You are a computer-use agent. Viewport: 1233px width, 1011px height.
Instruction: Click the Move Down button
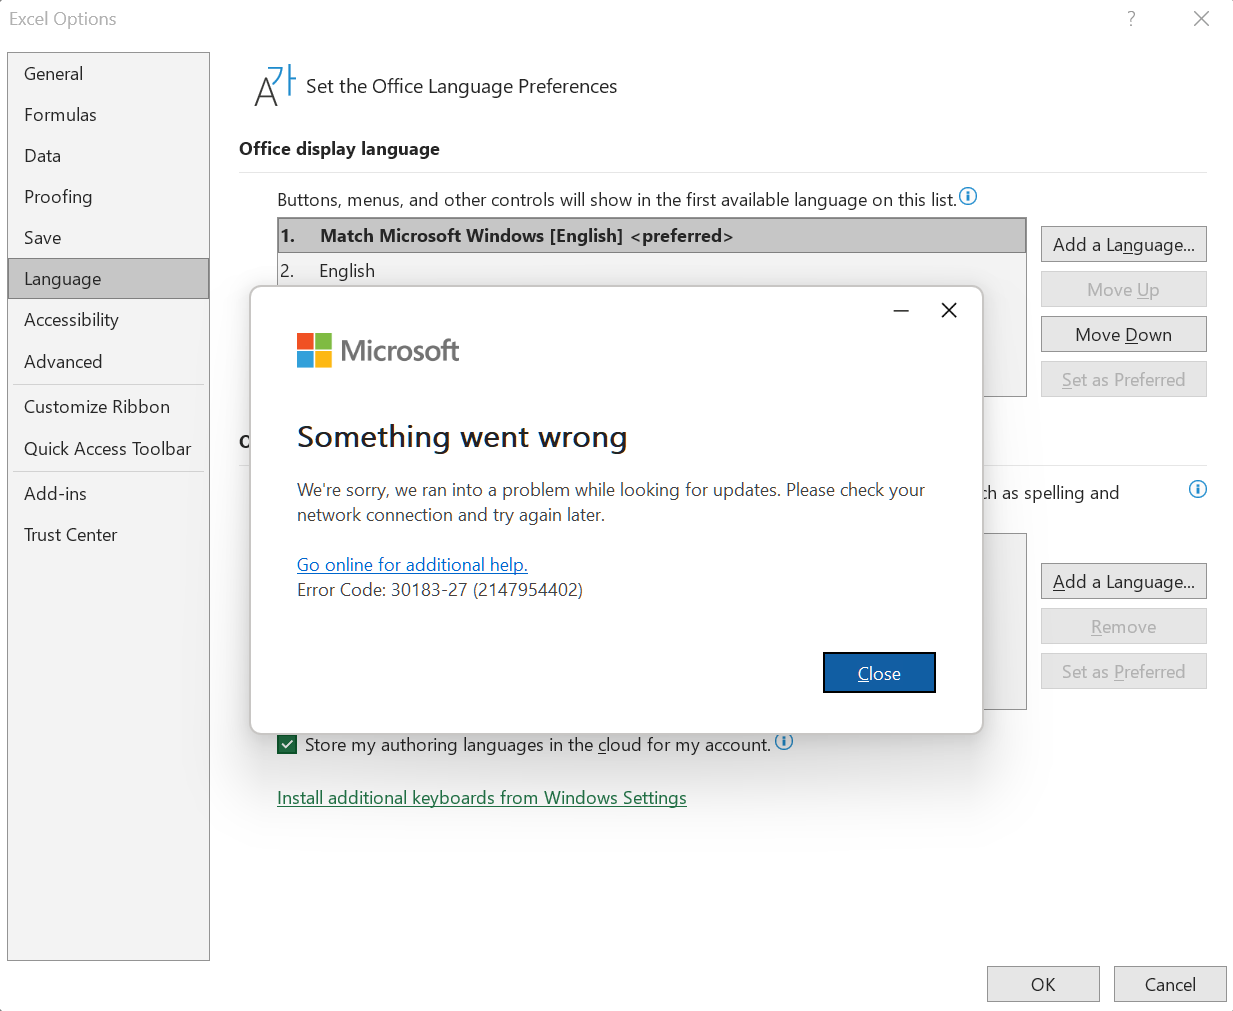click(x=1124, y=335)
